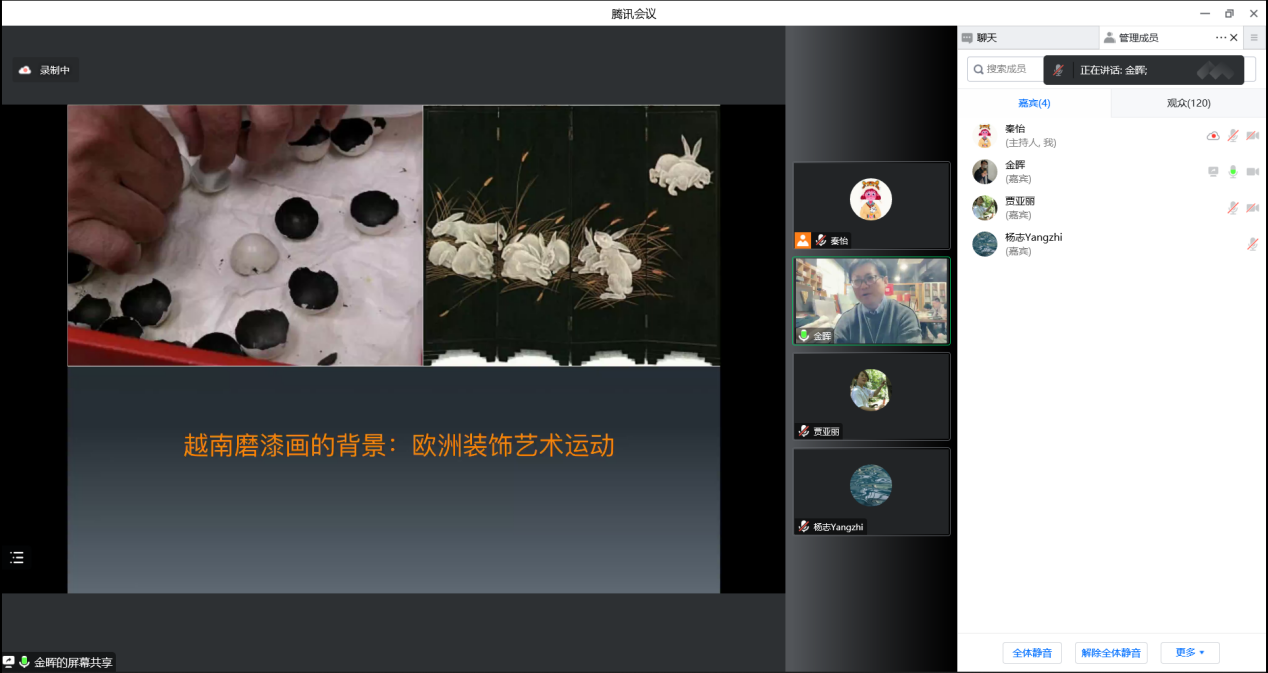The height and width of the screenshot is (673, 1268).
Task: Click the orange host icon on 秦怡's video tile
Action: coord(802,240)
